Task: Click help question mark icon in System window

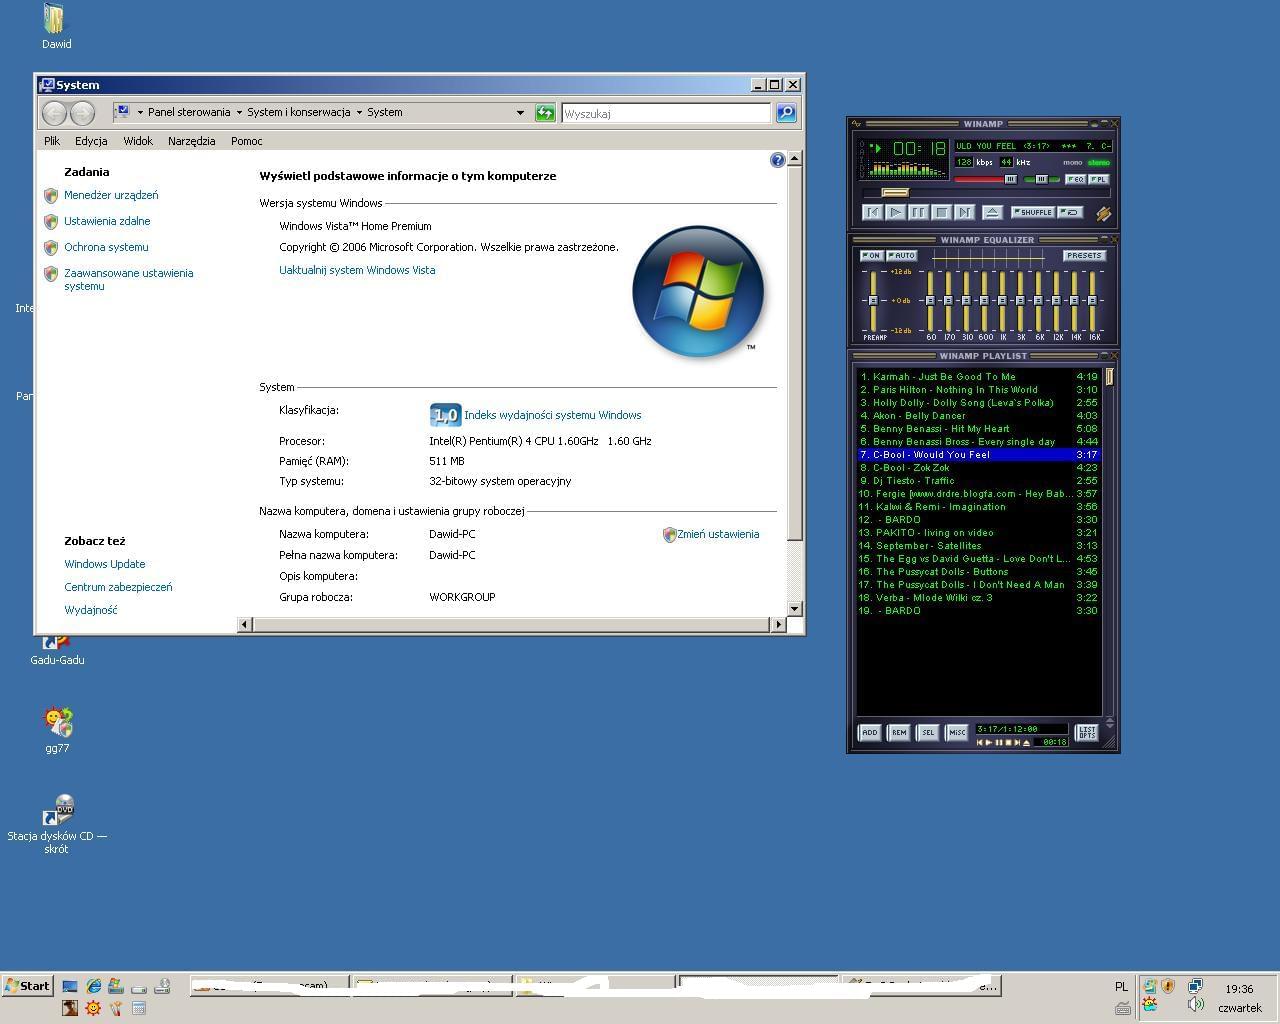Action: (778, 160)
